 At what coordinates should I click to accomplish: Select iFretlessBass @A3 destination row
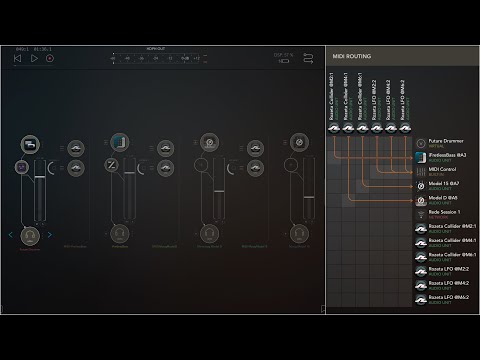tap(446, 158)
